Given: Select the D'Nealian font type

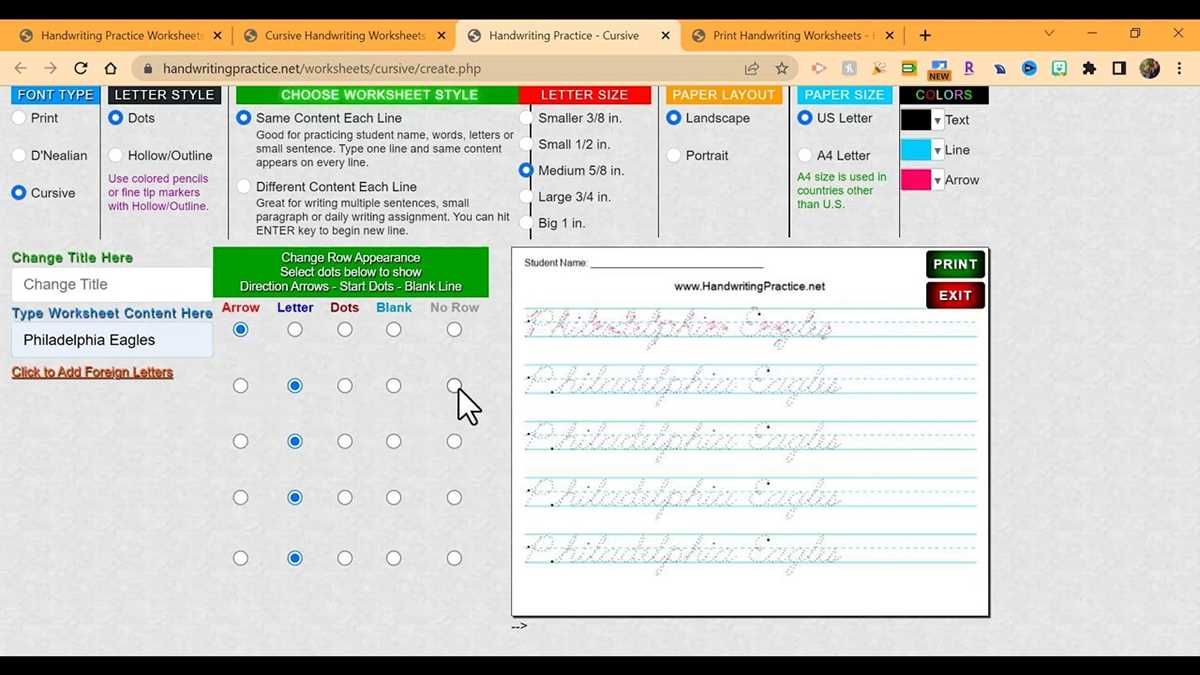Looking at the screenshot, I should (x=19, y=155).
